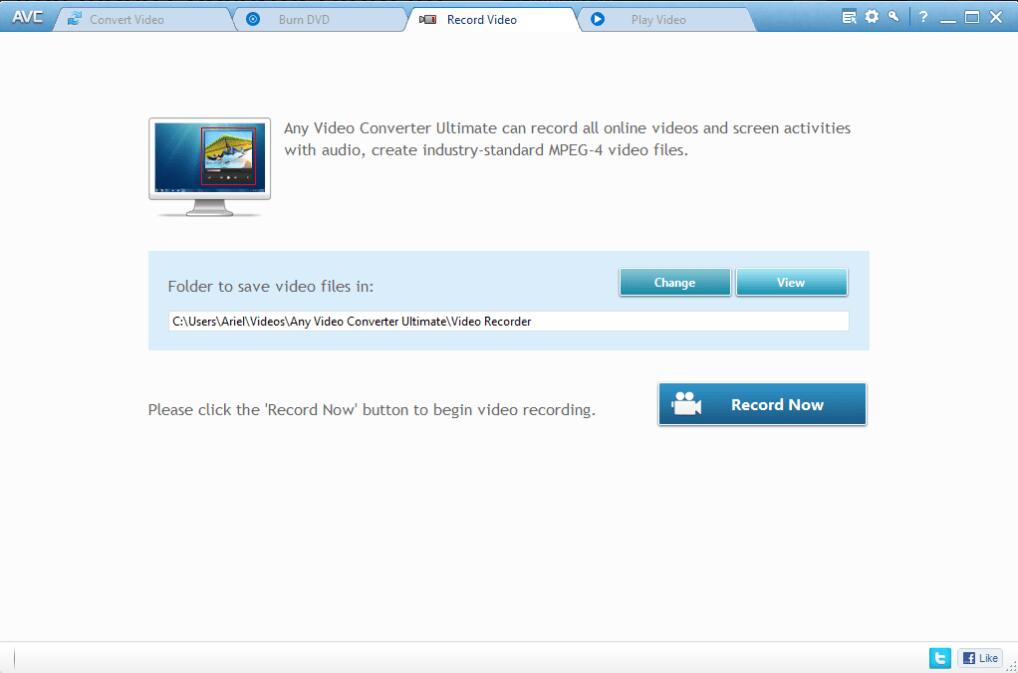Maximize the AVC window
This screenshot has width=1018, height=673.
click(972, 18)
